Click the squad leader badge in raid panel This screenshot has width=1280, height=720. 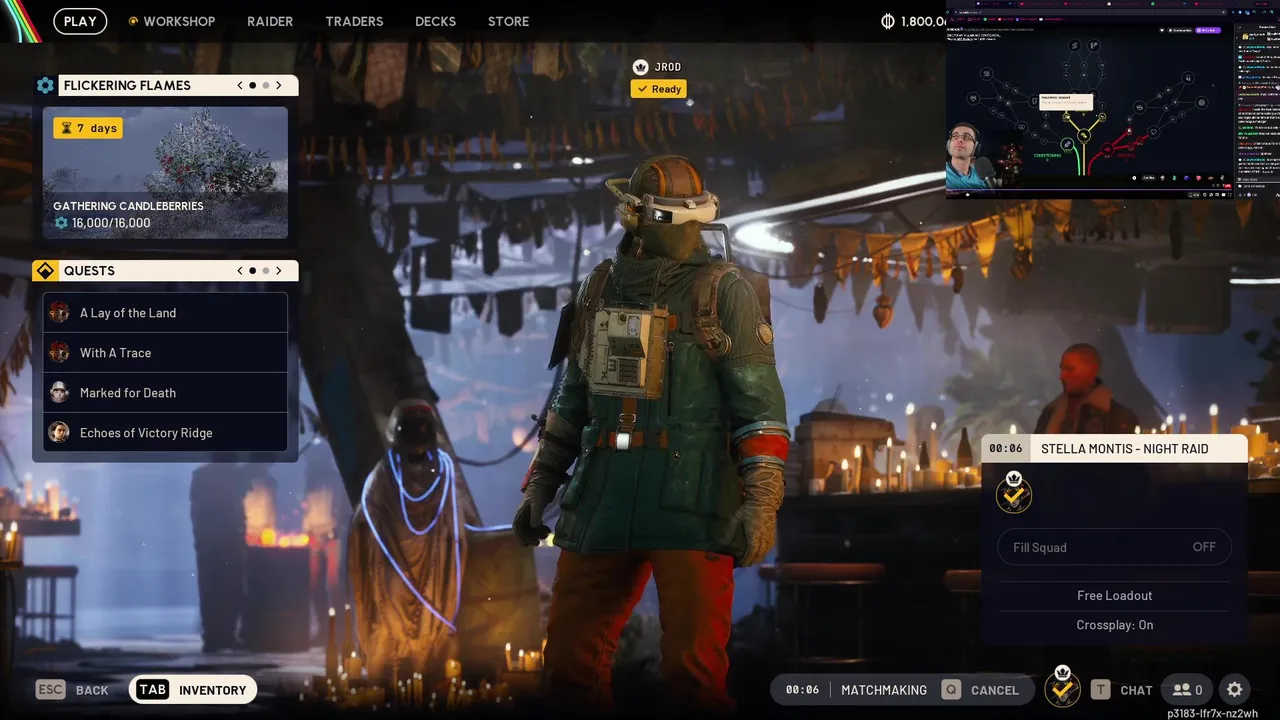(x=1014, y=492)
